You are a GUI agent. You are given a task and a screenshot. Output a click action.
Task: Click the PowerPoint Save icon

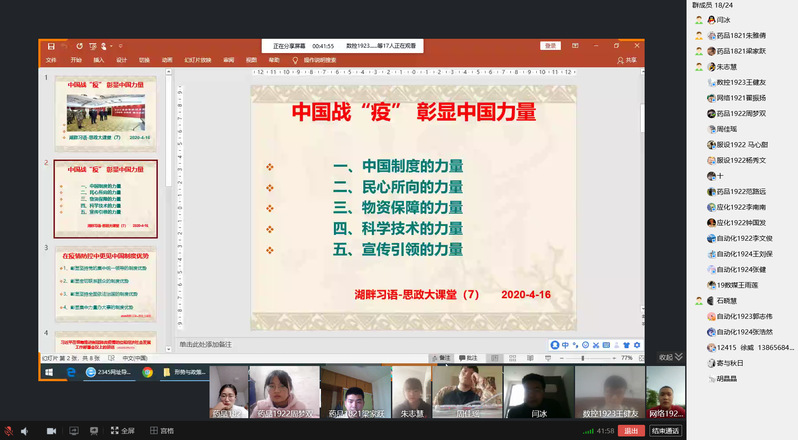click(51, 46)
